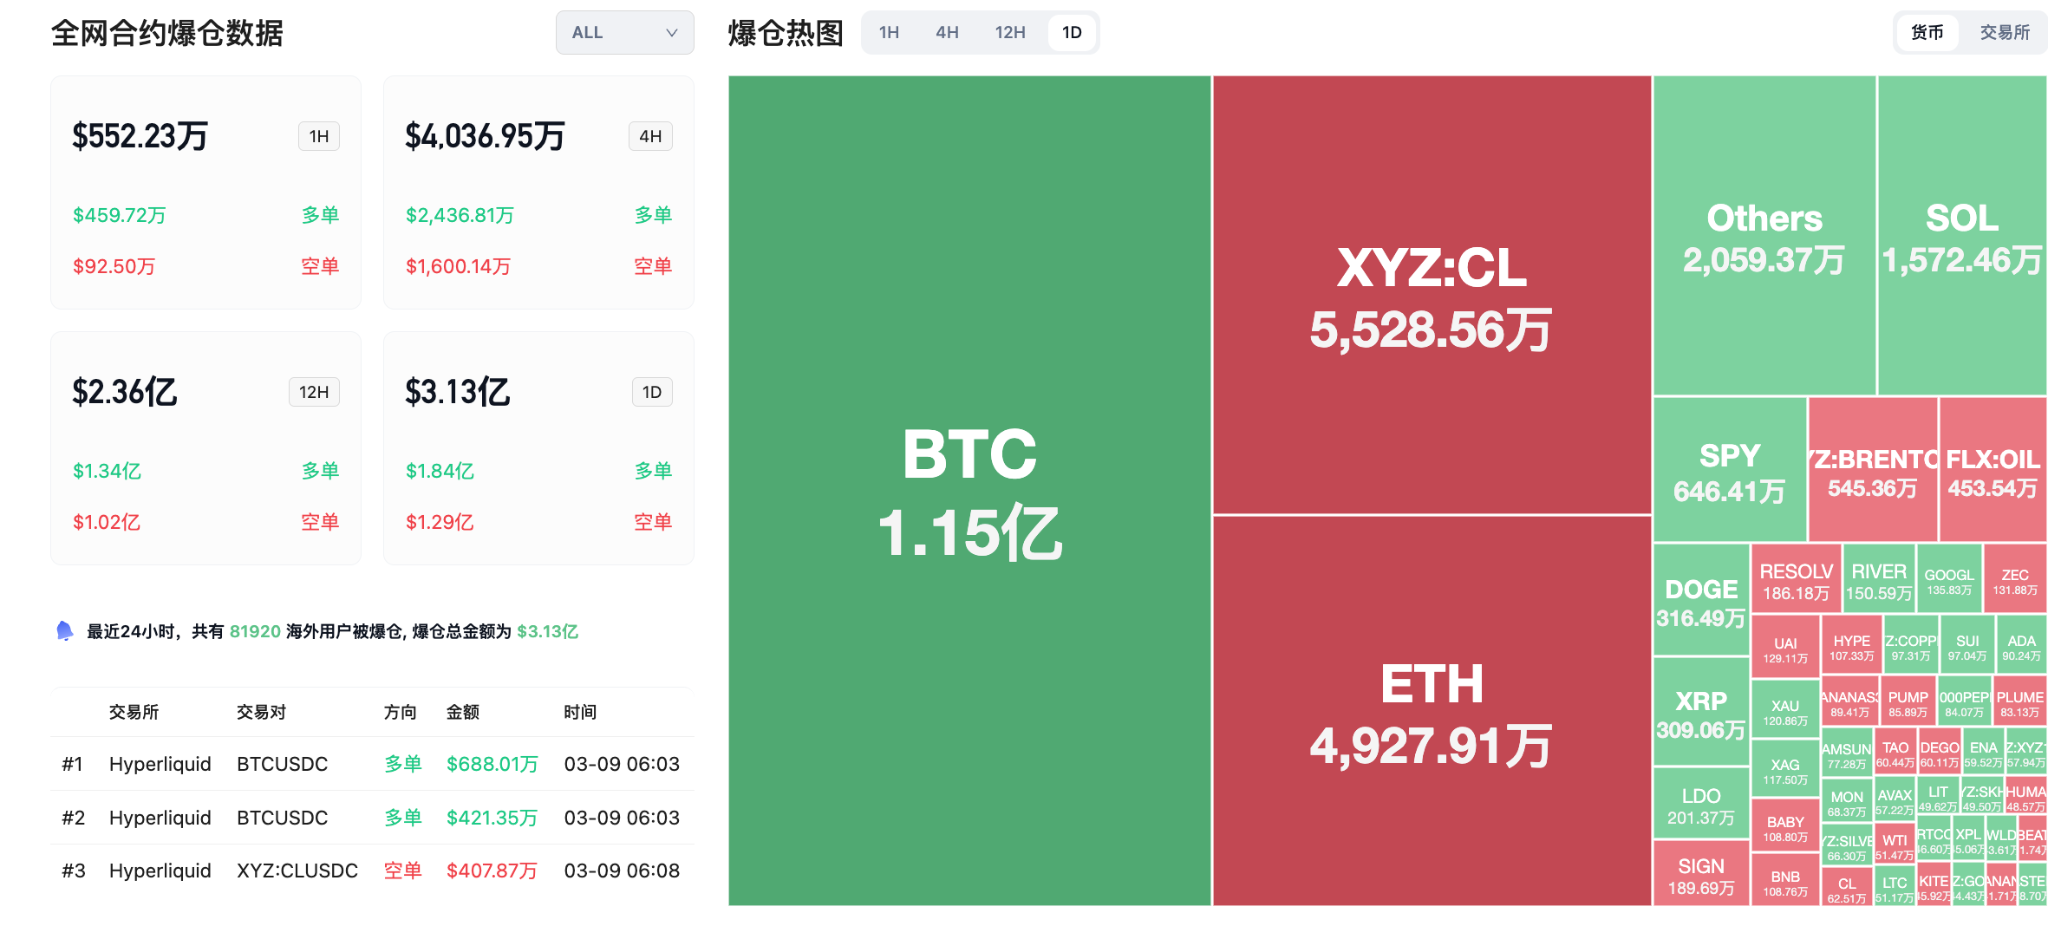
Task: Select the 1D heatmap tab
Action: point(1072,33)
